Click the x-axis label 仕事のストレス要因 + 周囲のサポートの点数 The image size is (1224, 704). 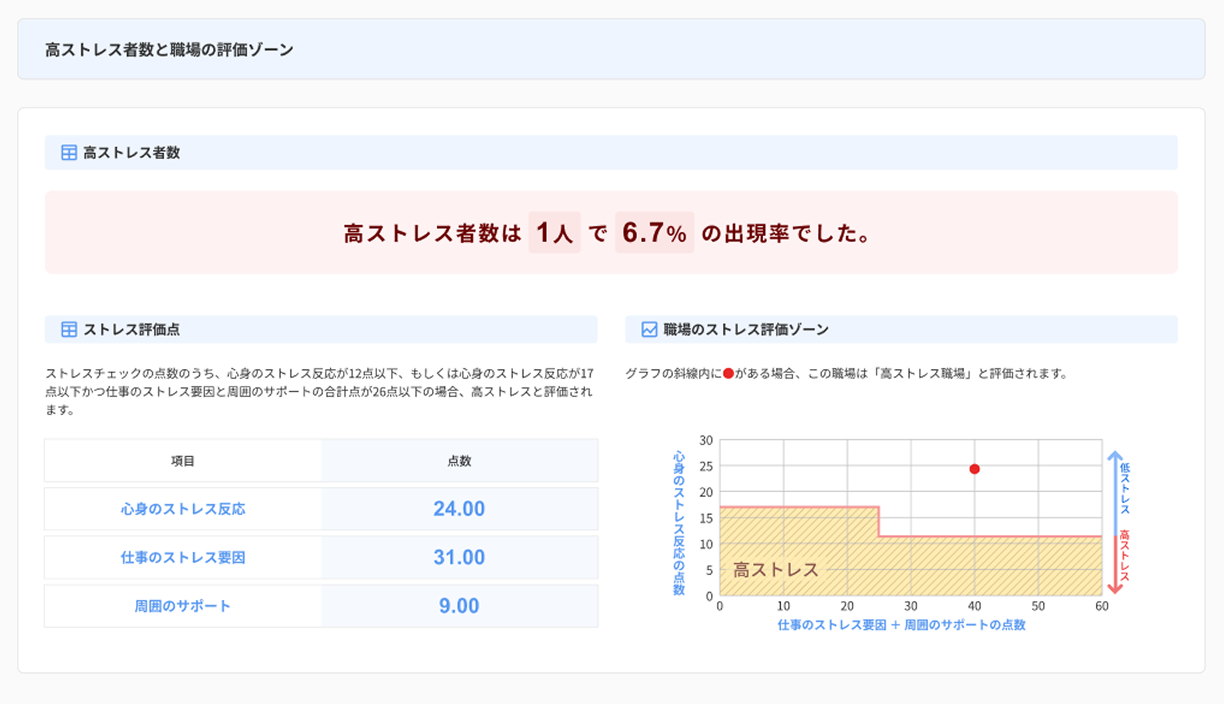(901, 625)
